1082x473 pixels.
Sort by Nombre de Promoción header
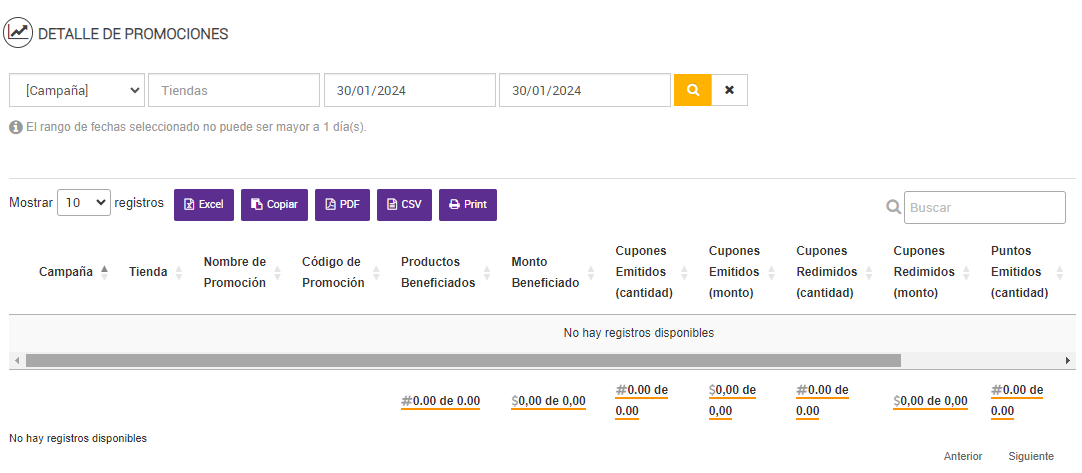235,272
